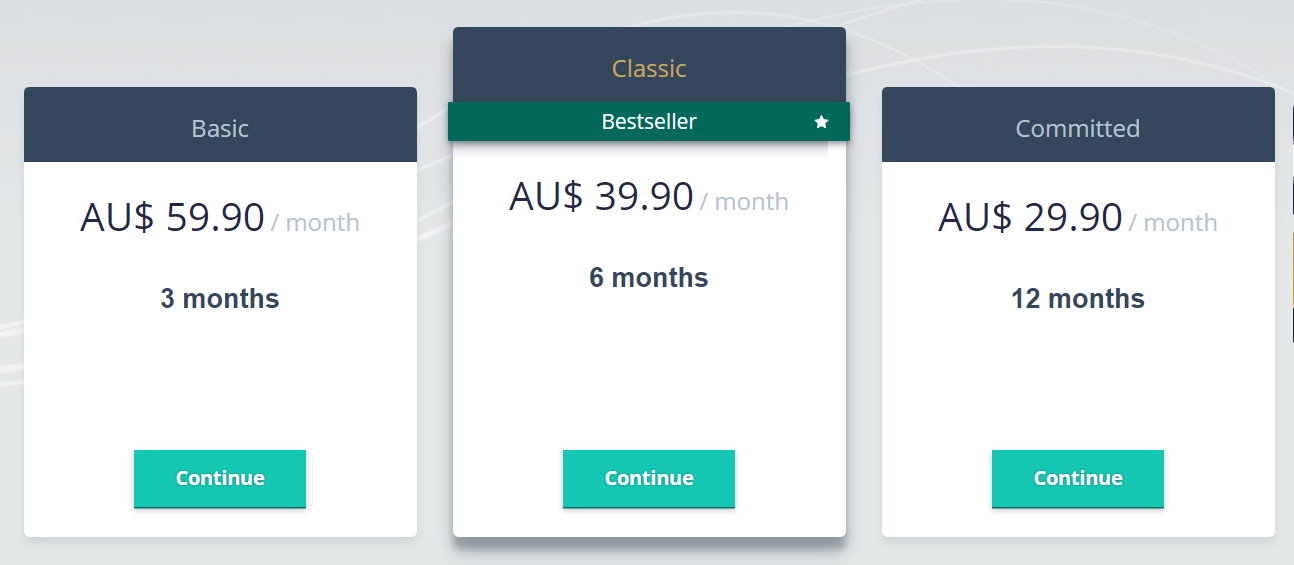Click '/ month' beside the 59.90 price
1294x565 pixels.
pos(315,222)
